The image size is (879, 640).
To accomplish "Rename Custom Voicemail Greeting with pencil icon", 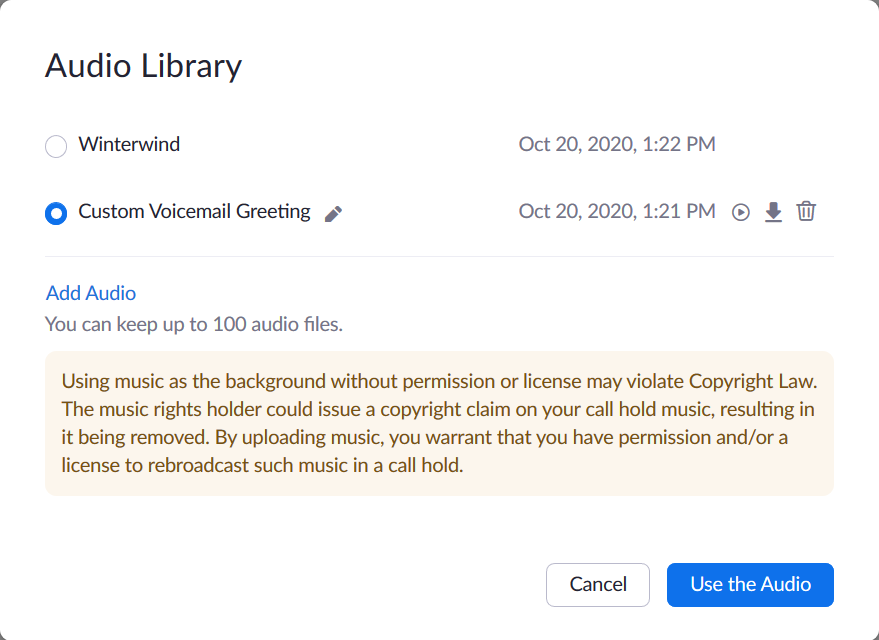I will 334,213.
